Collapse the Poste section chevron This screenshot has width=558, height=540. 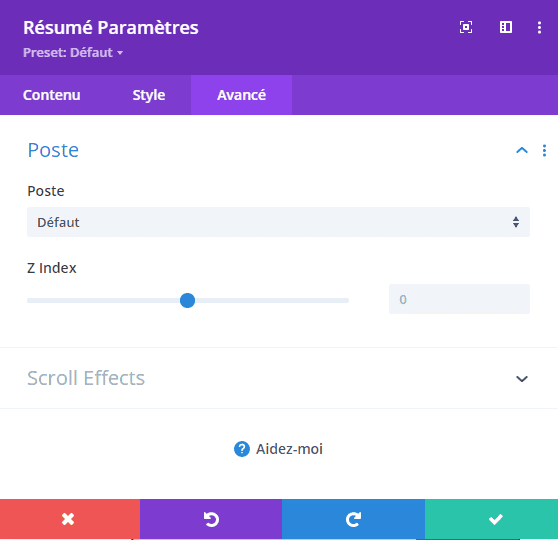pos(522,151)
